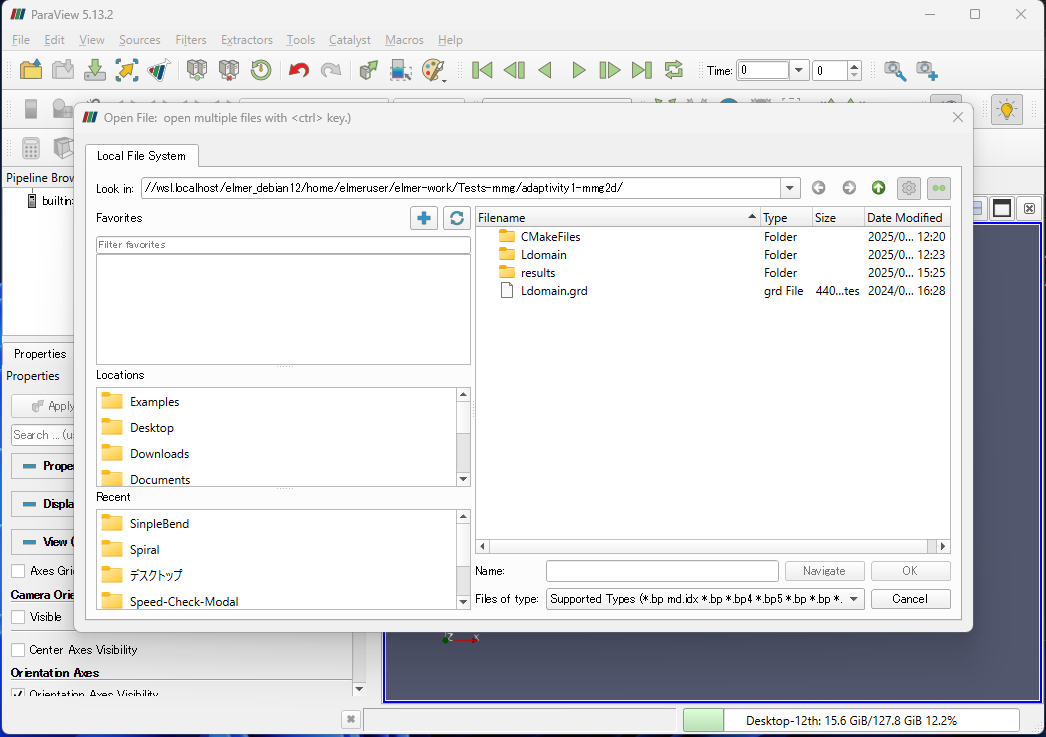Jump to last frame
This screenshot has height=737, width=1046.
642,70
